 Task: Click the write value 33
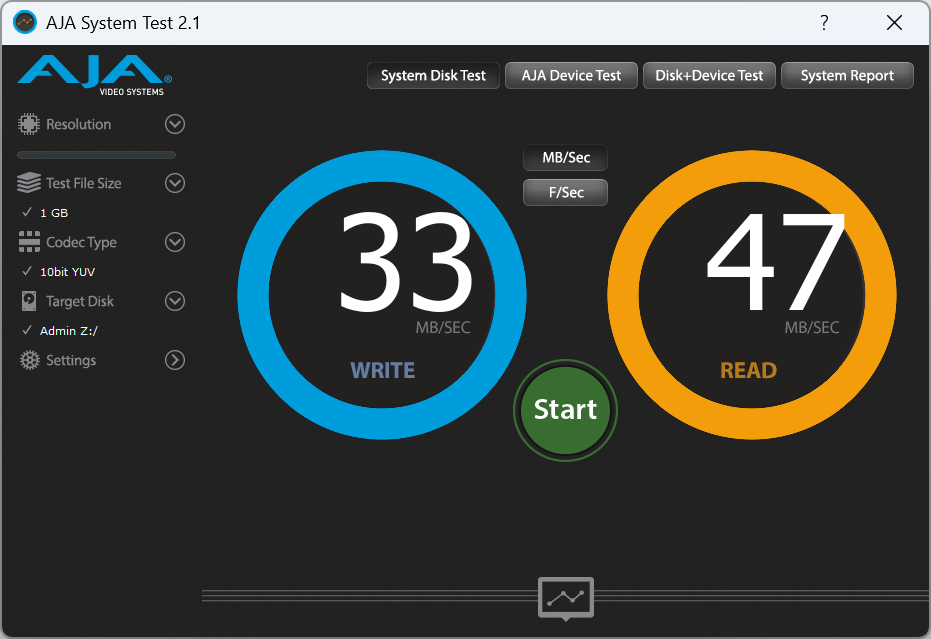coord(406,262)
